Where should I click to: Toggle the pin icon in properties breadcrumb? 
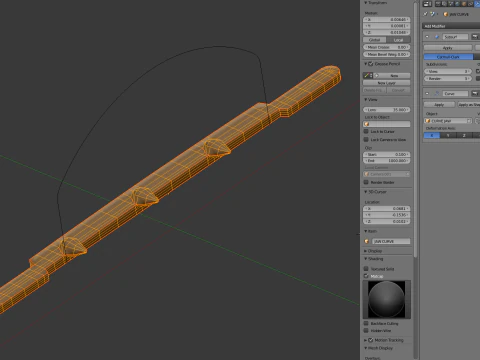tap(425, 14)
